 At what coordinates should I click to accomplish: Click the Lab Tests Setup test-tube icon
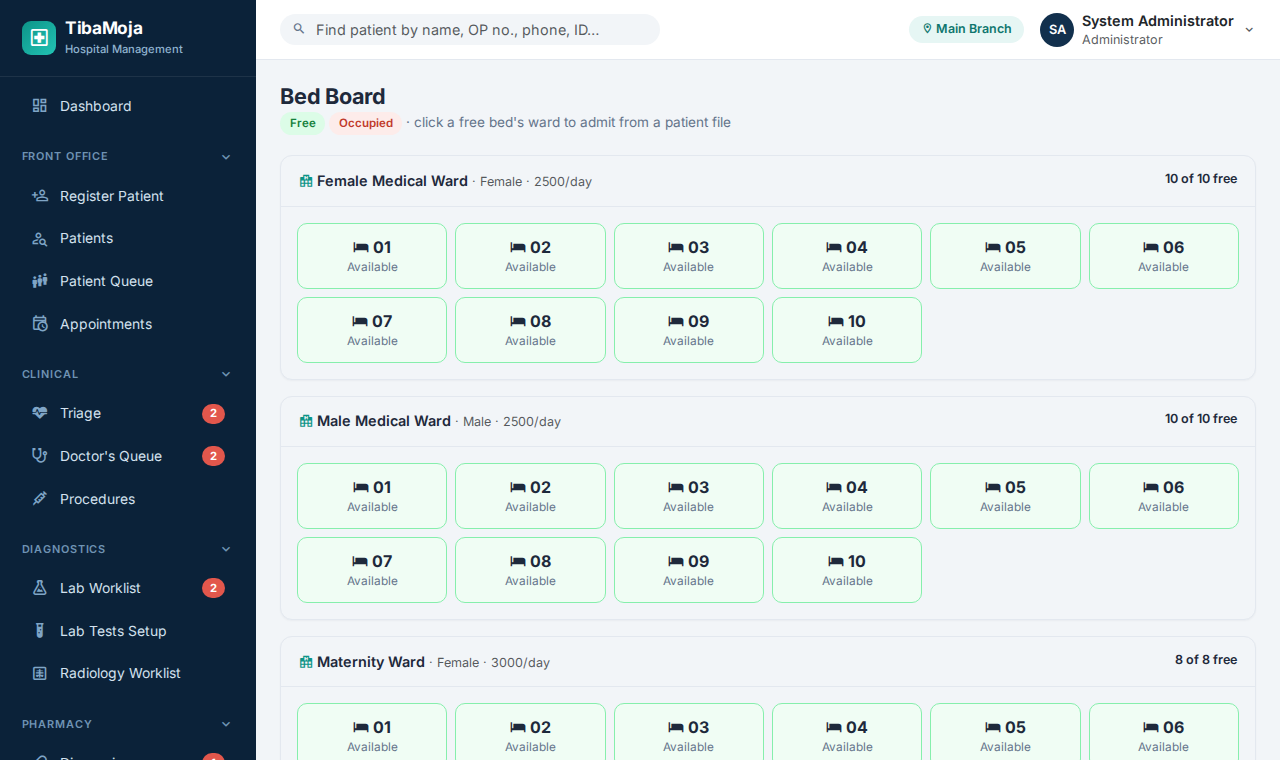(40, 631)
